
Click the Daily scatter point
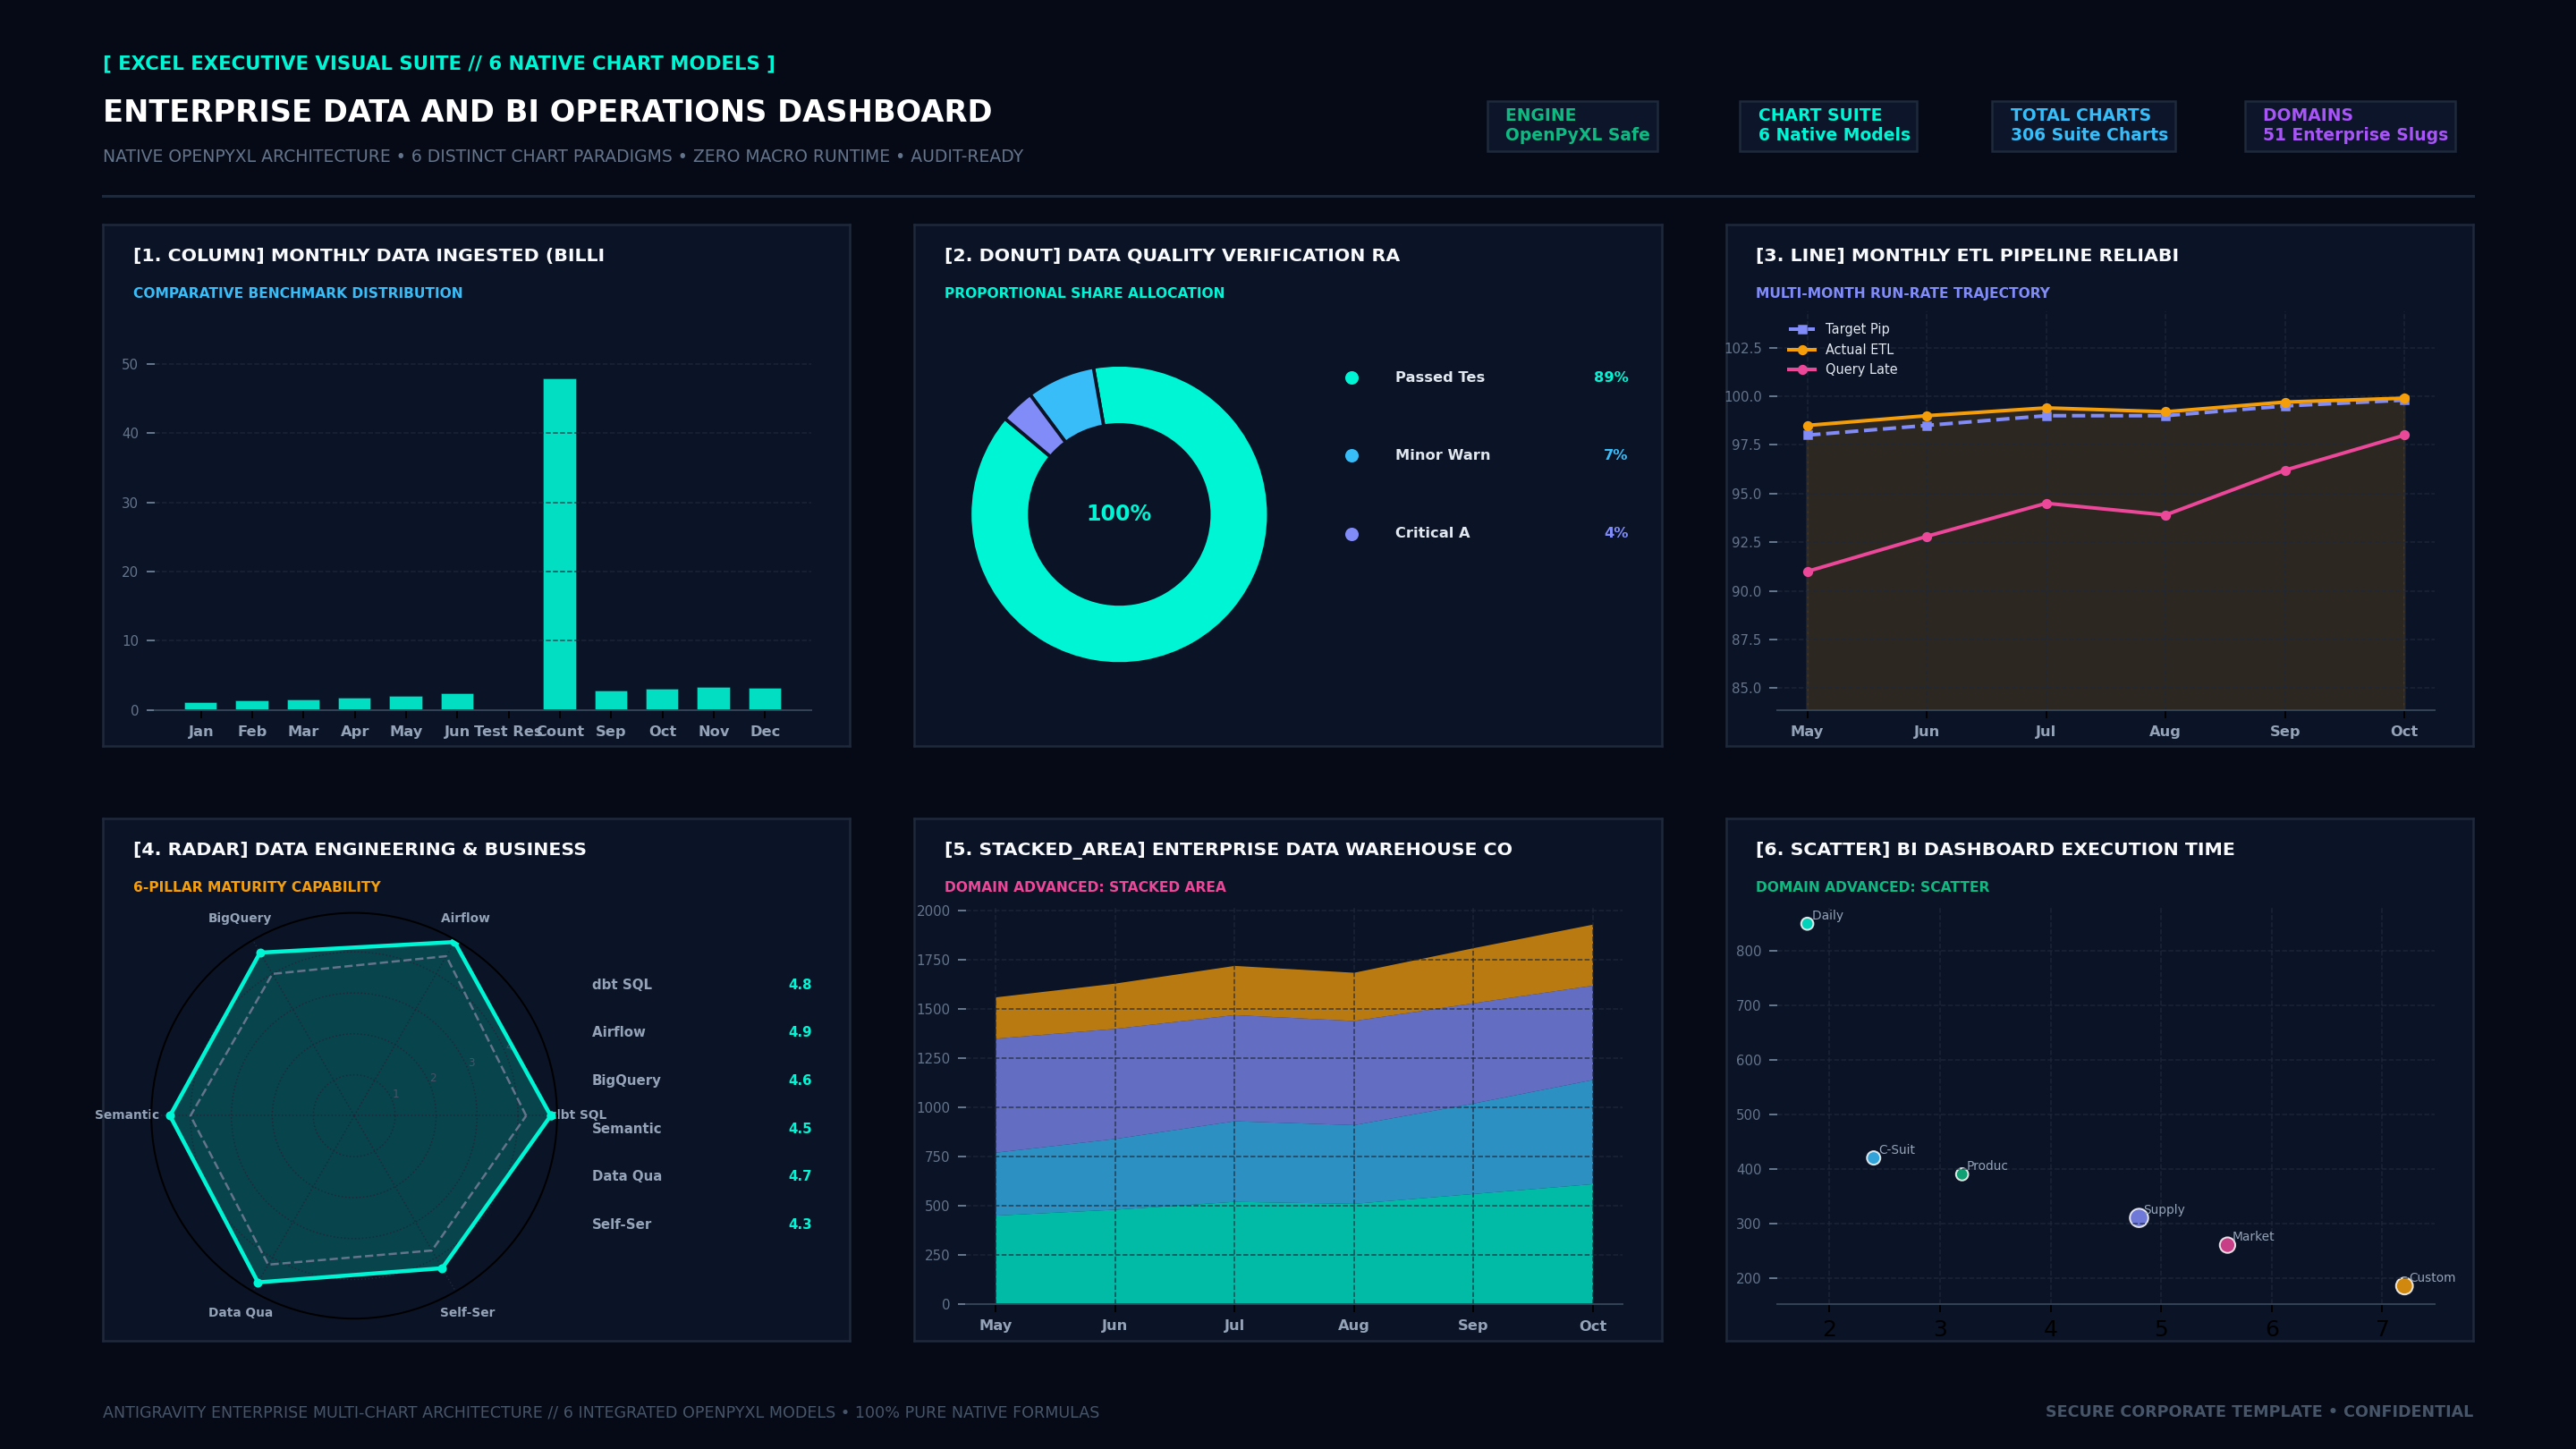click(x=1807, y=924)
